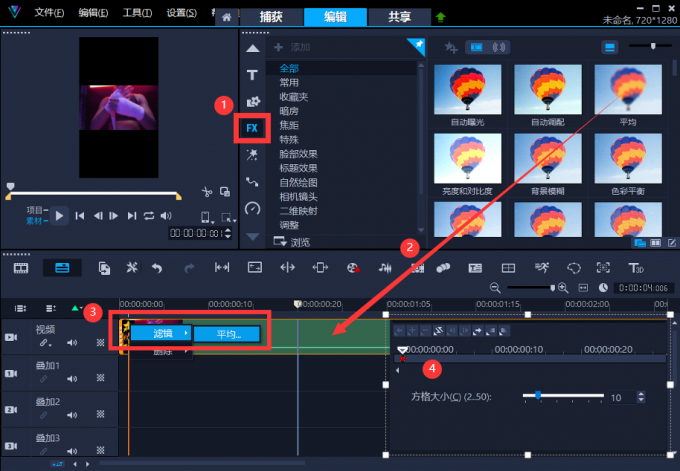Open the green add-track triangle dropdown

(x=76, y=308)
